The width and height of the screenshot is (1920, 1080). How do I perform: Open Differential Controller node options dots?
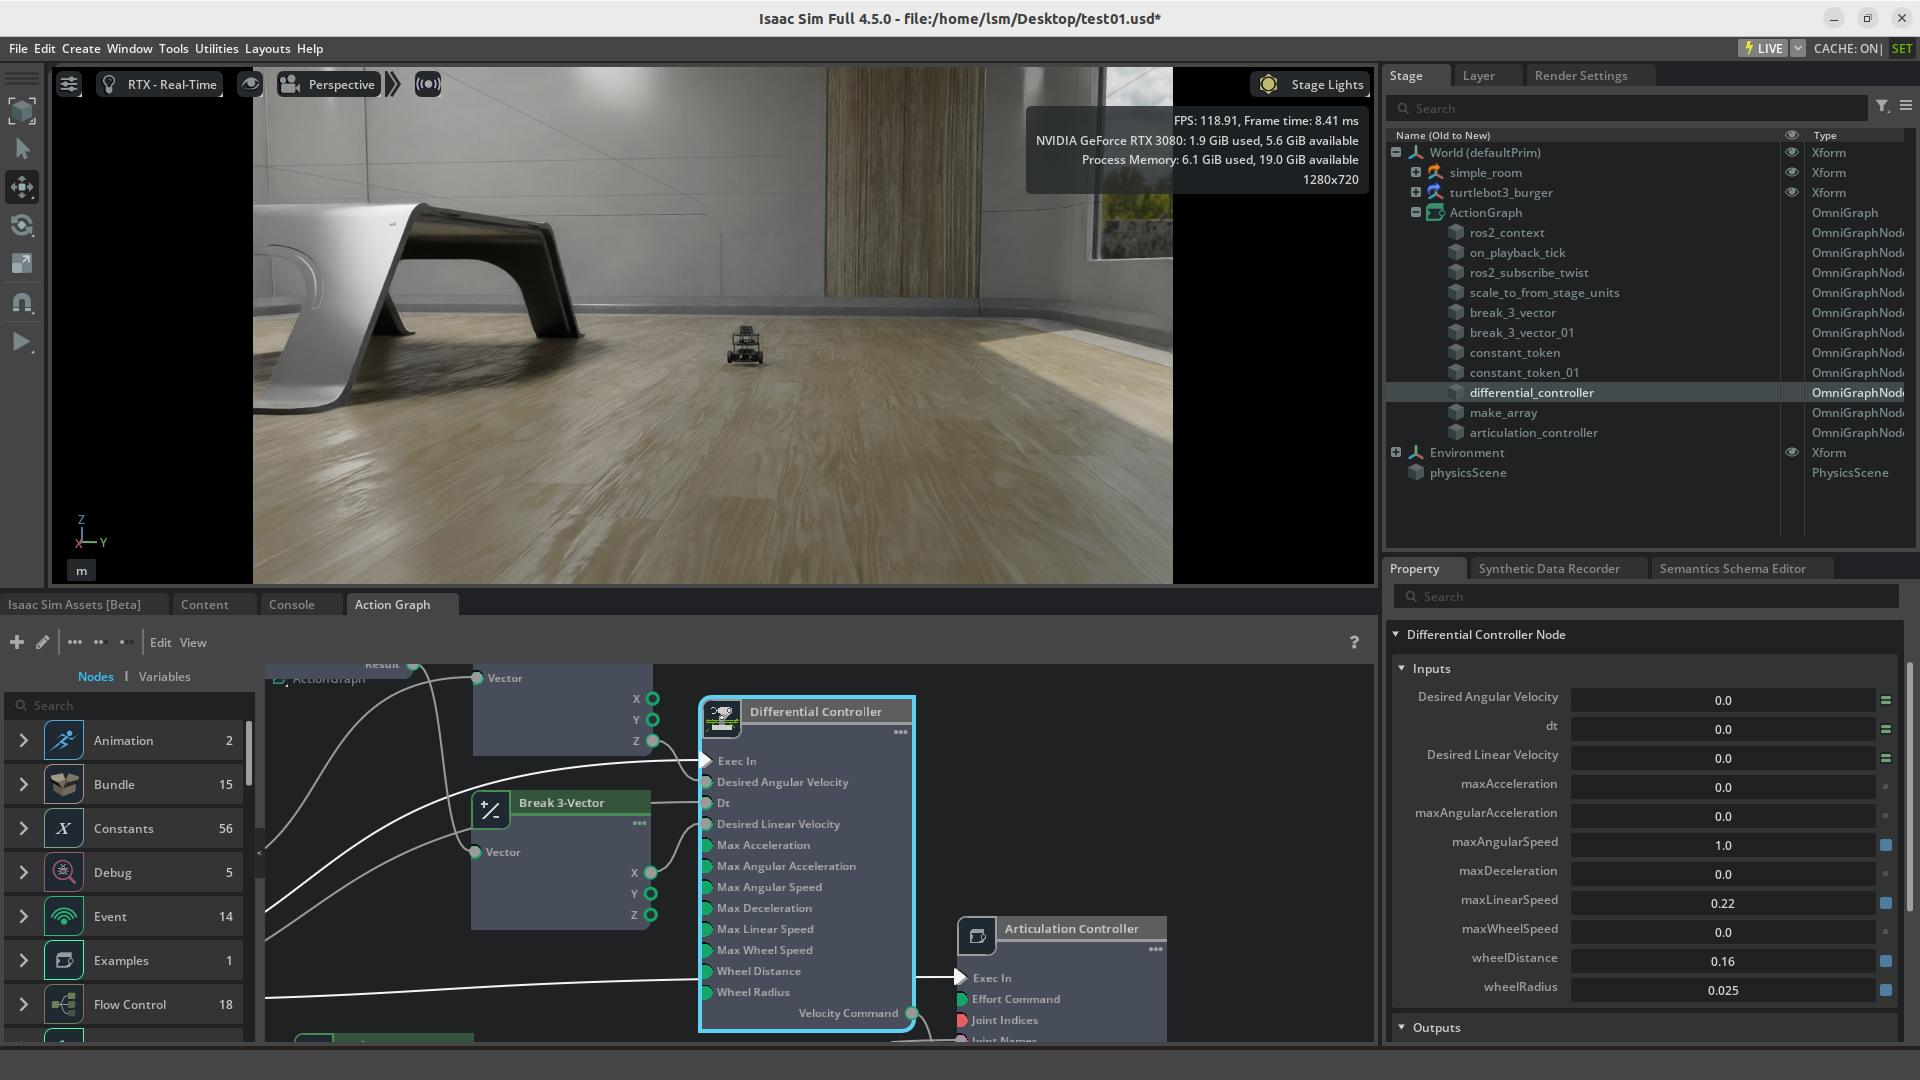pos(901,732)
